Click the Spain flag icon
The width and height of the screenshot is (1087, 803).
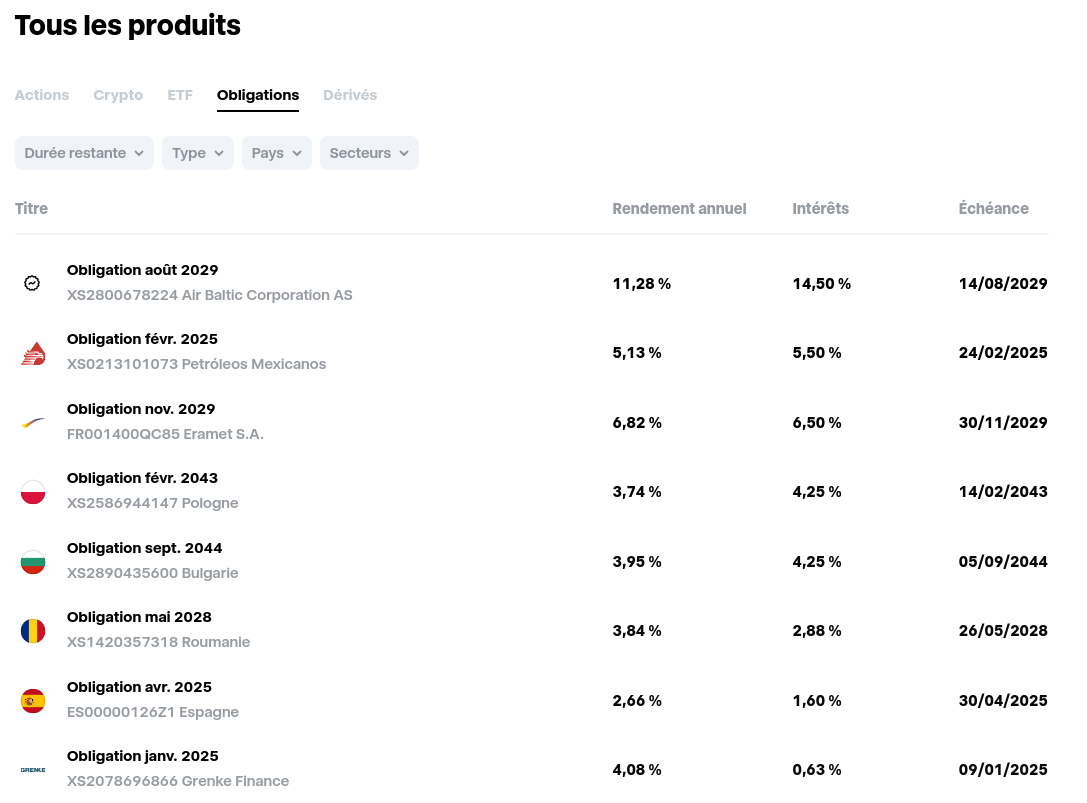coord(32,700)
